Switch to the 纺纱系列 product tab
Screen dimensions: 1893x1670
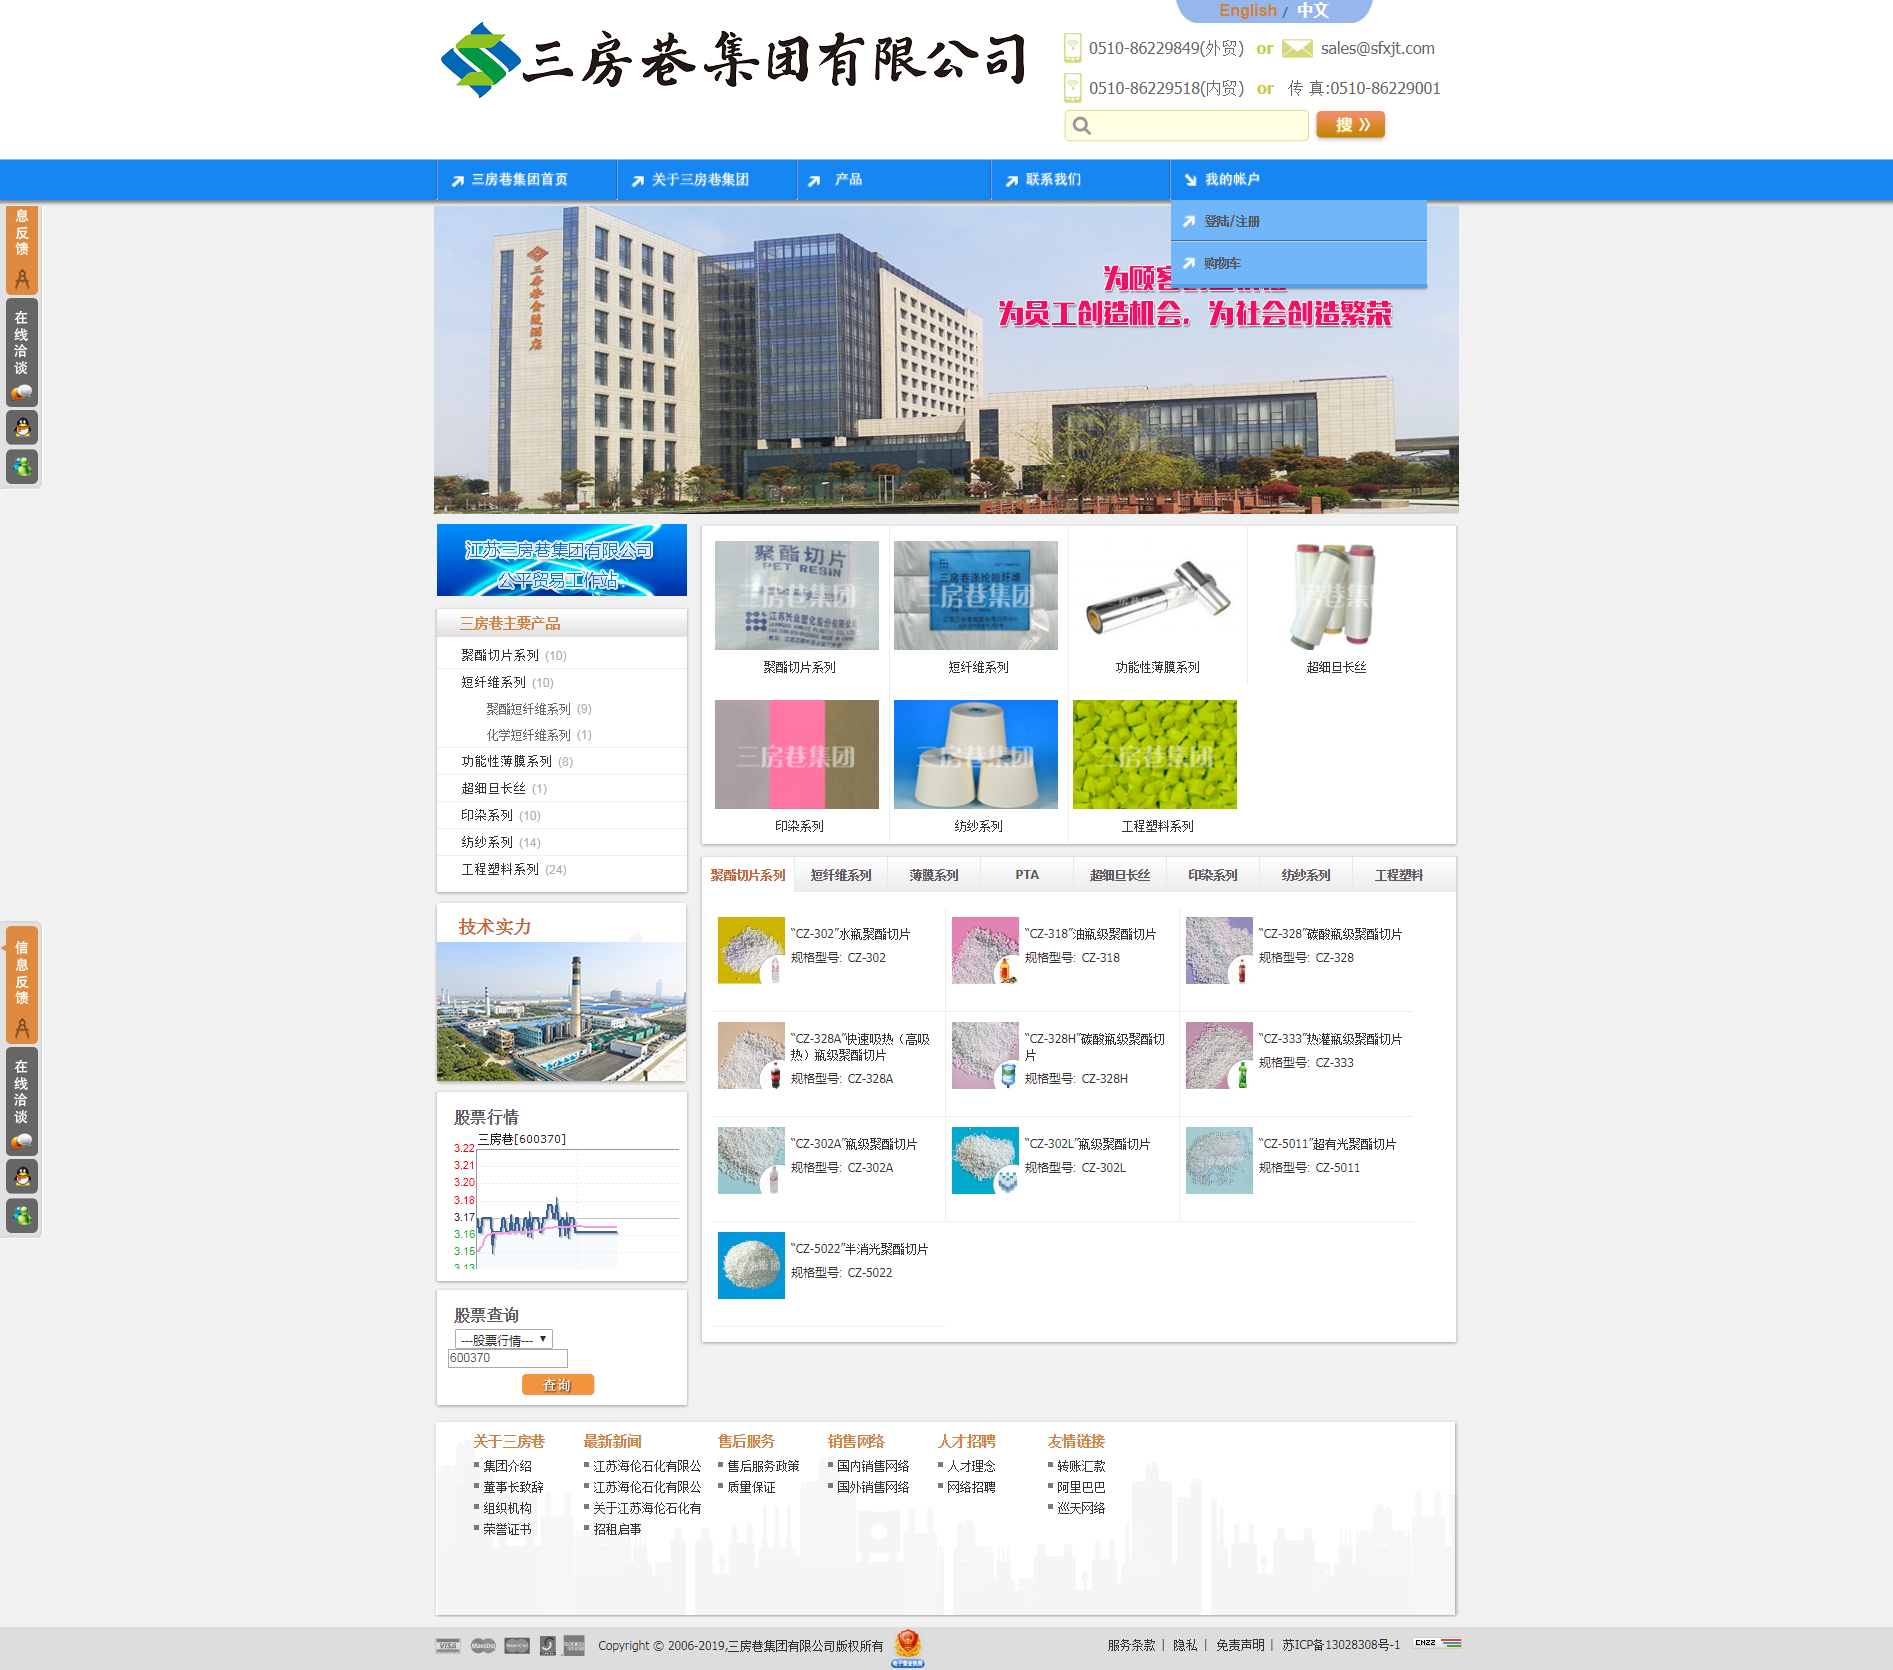point(1306,875)
